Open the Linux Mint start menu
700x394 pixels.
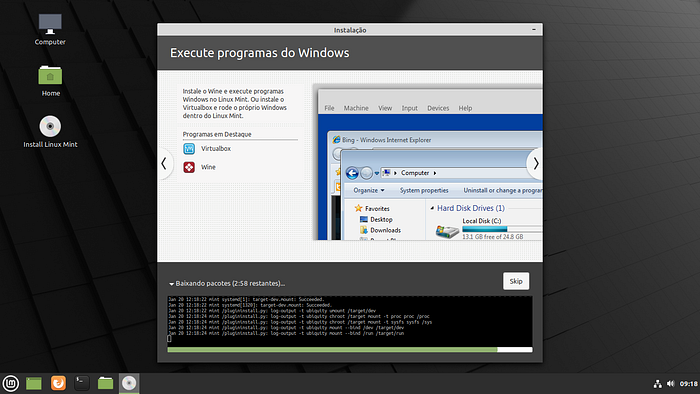point(11,383)
